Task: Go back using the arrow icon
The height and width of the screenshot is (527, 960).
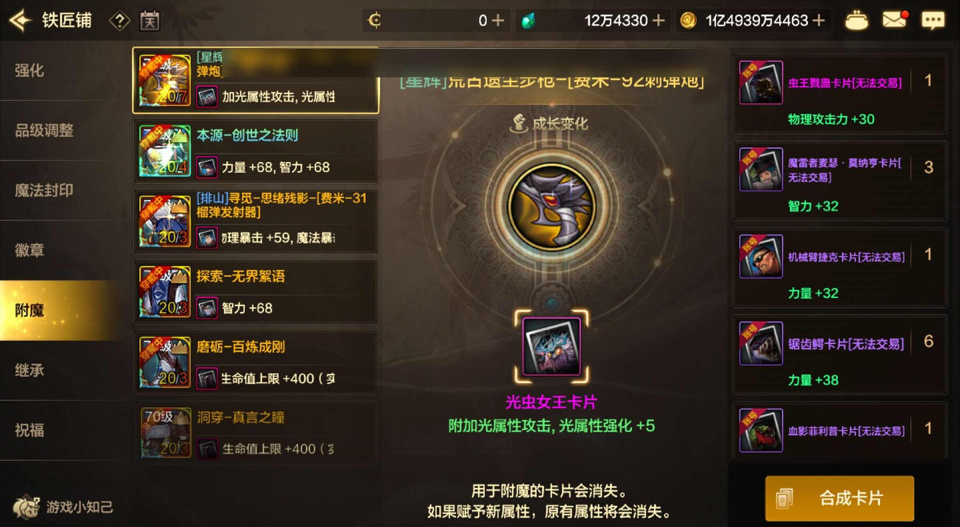Action: [20, 20]
